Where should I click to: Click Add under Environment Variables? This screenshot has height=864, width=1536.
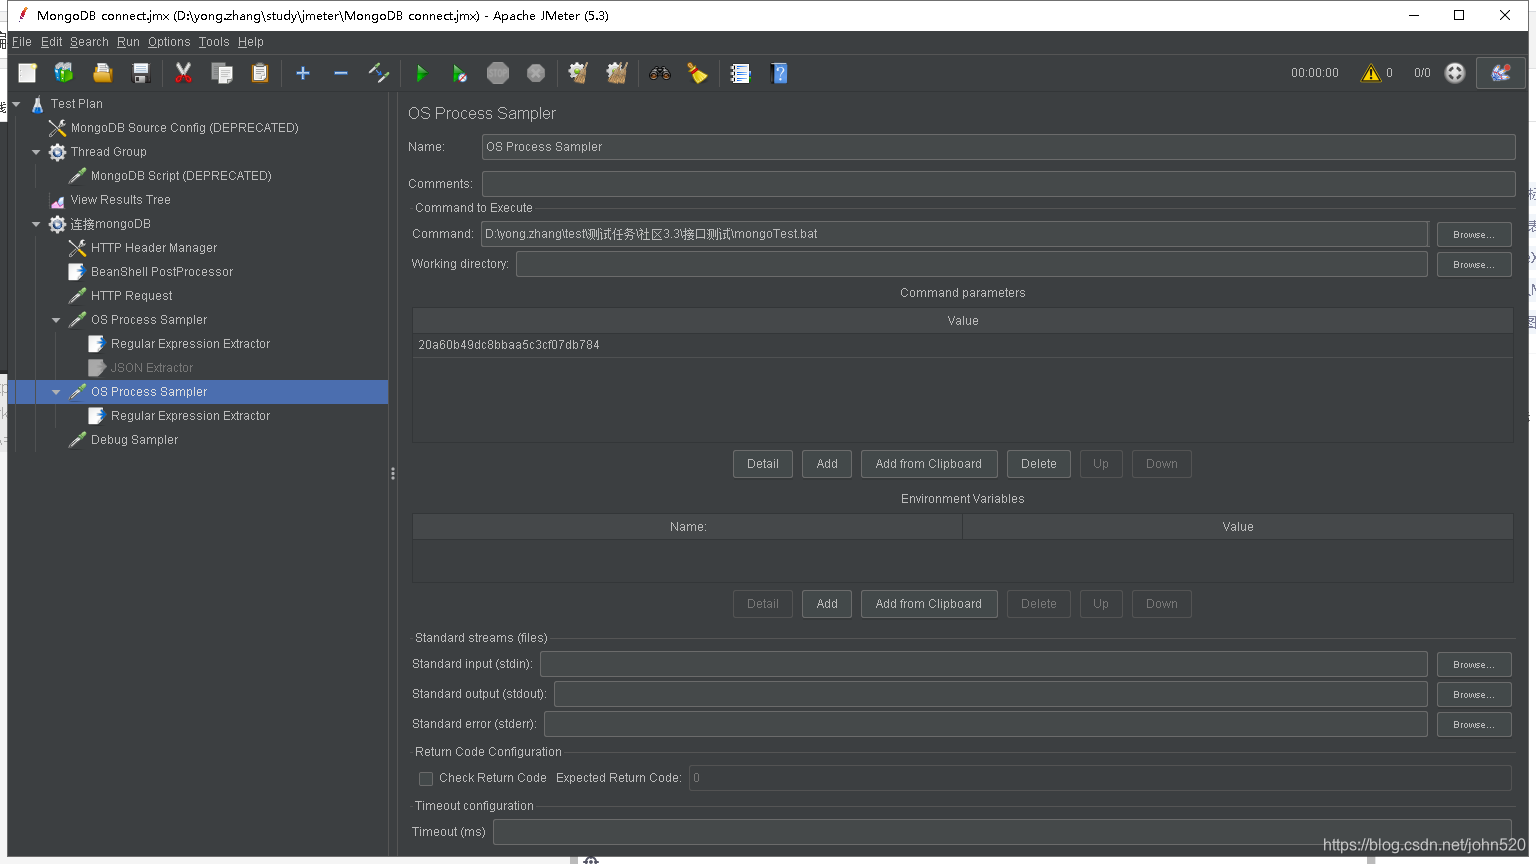827,604
